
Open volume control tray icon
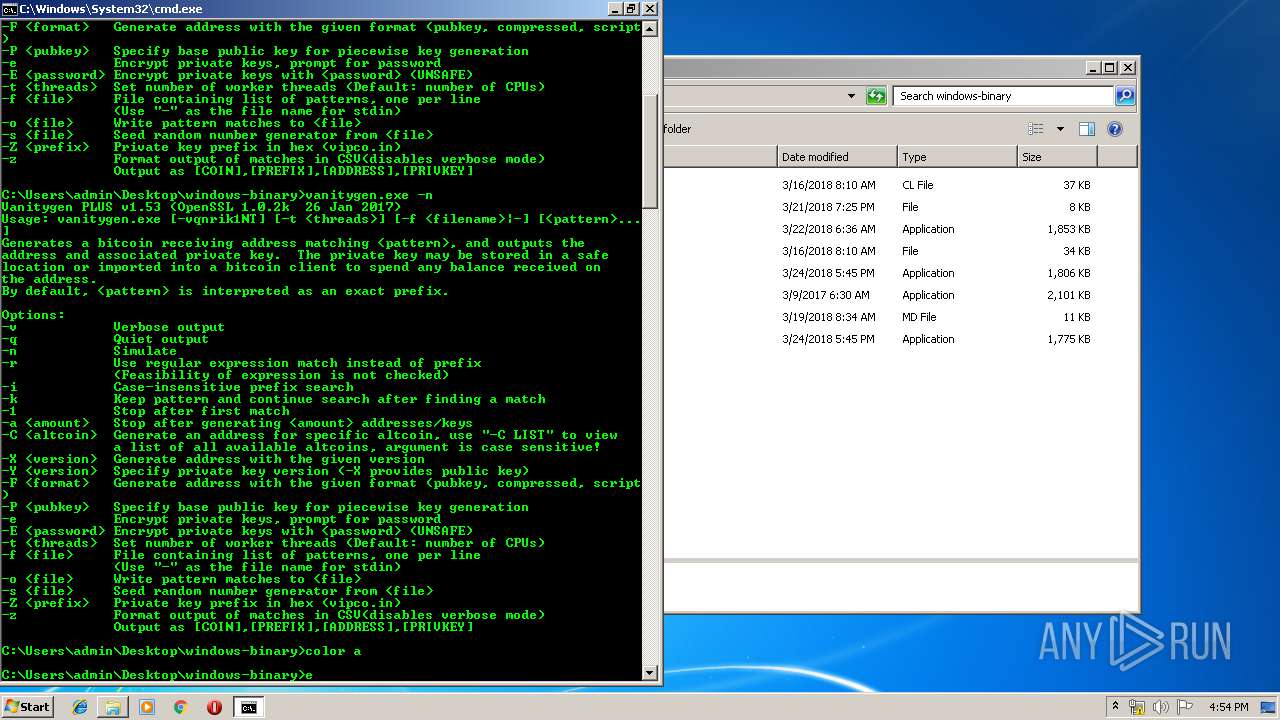point(1161,707)
